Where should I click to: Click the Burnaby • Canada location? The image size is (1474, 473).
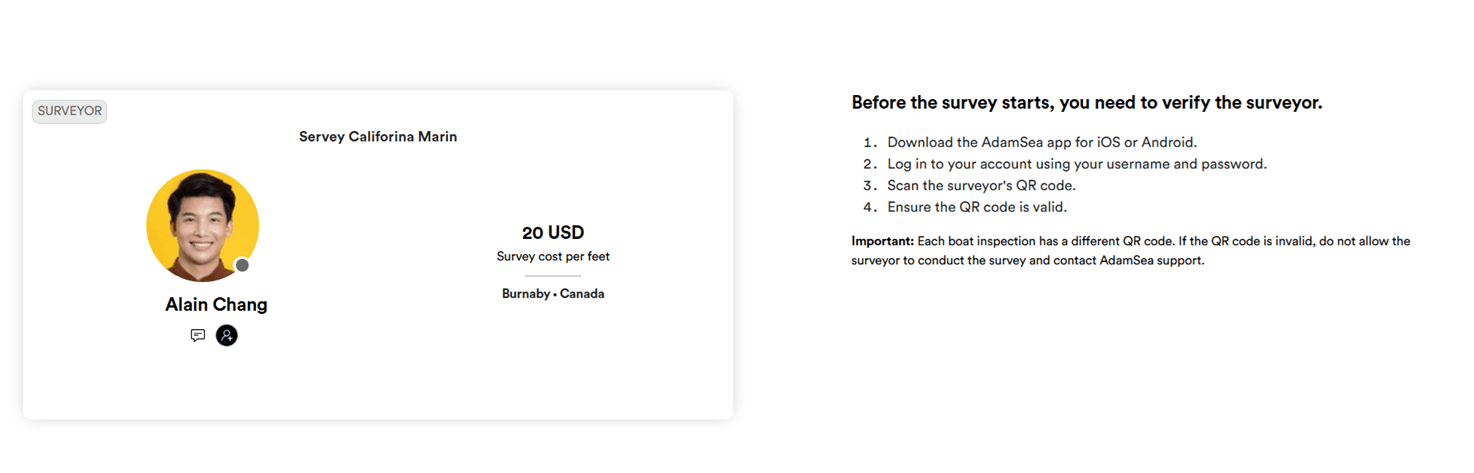click(x=553, y=294)
